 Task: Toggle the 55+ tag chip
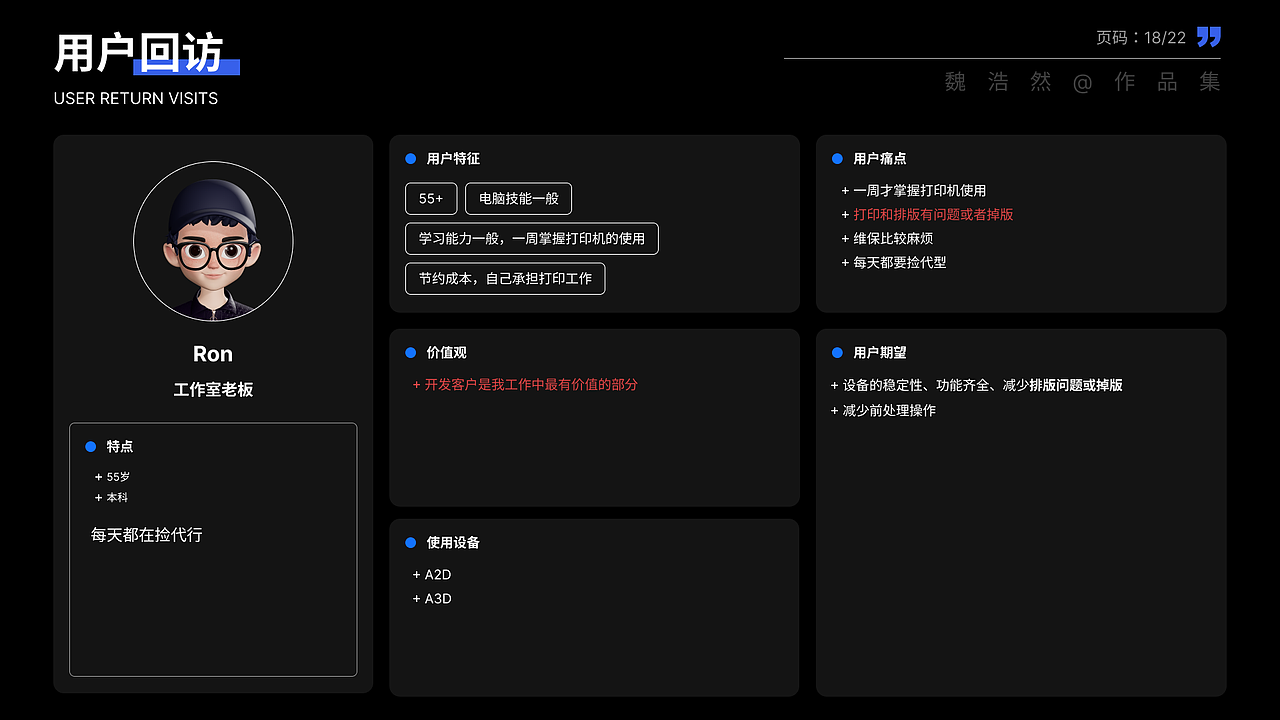430,198
